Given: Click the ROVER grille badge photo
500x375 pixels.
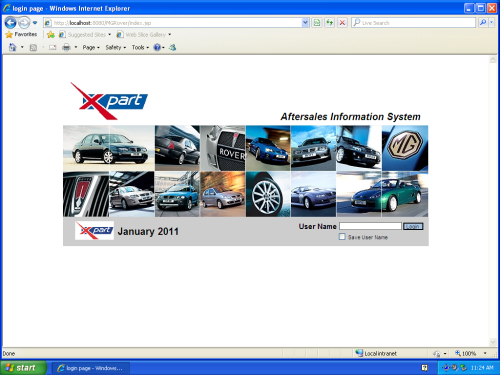Looking at the screenshot, I should coord(223,148).
